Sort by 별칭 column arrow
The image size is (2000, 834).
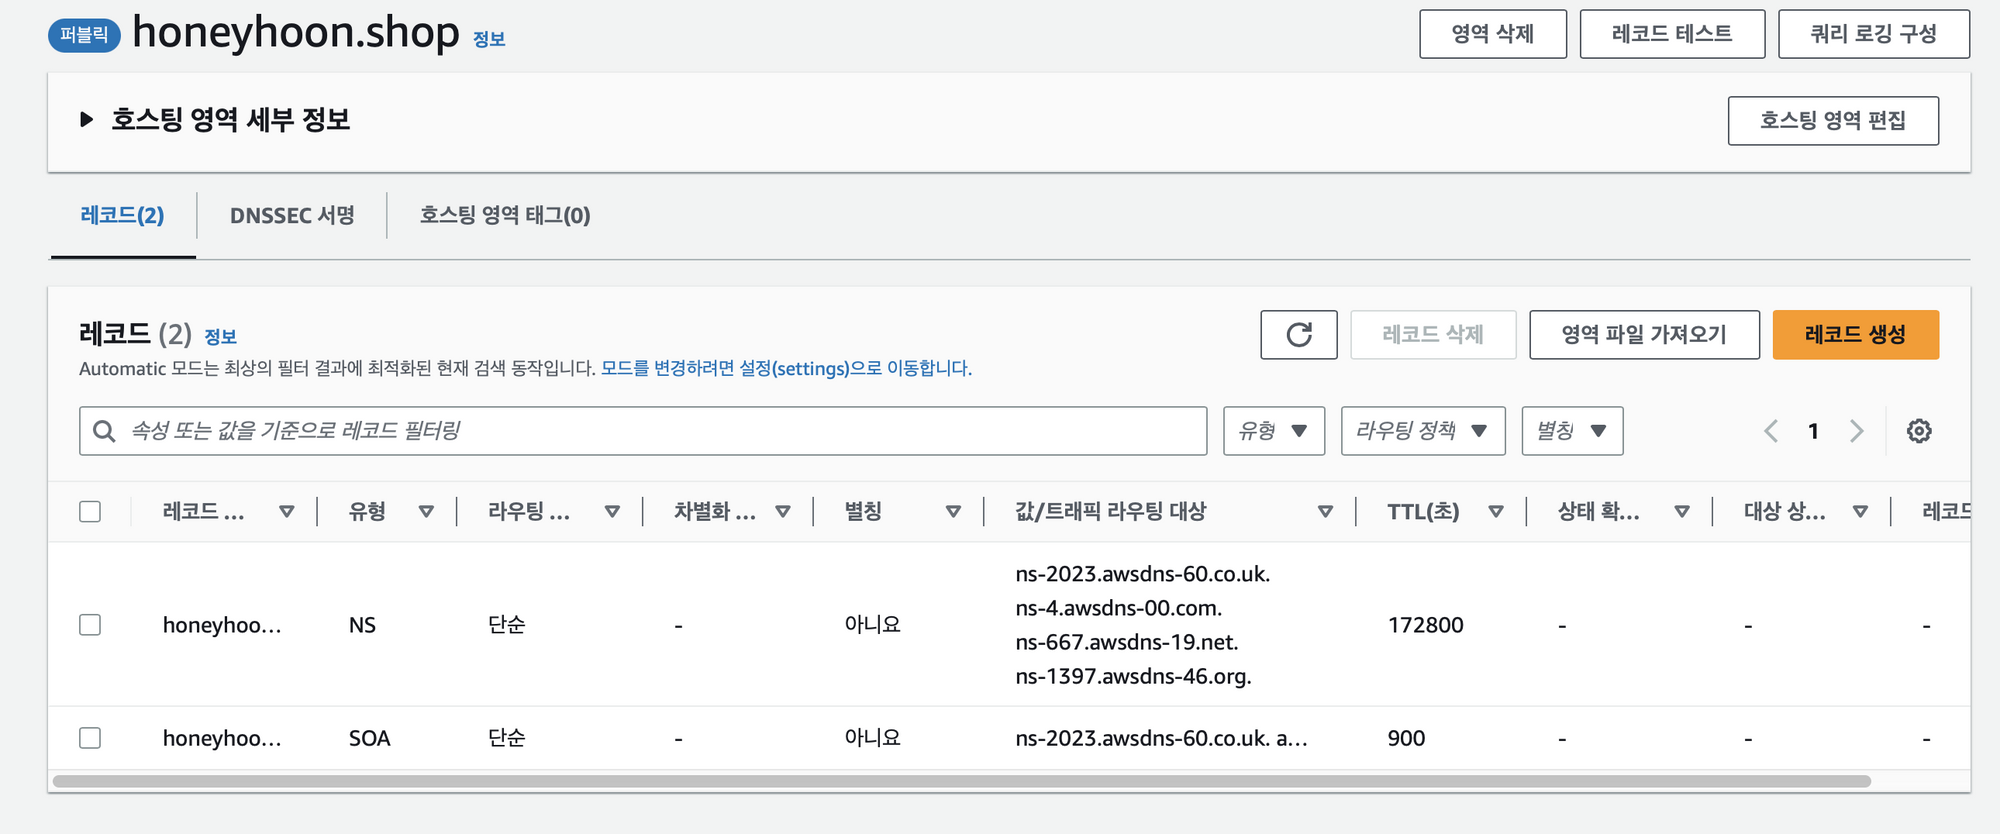tap(953, 512)
